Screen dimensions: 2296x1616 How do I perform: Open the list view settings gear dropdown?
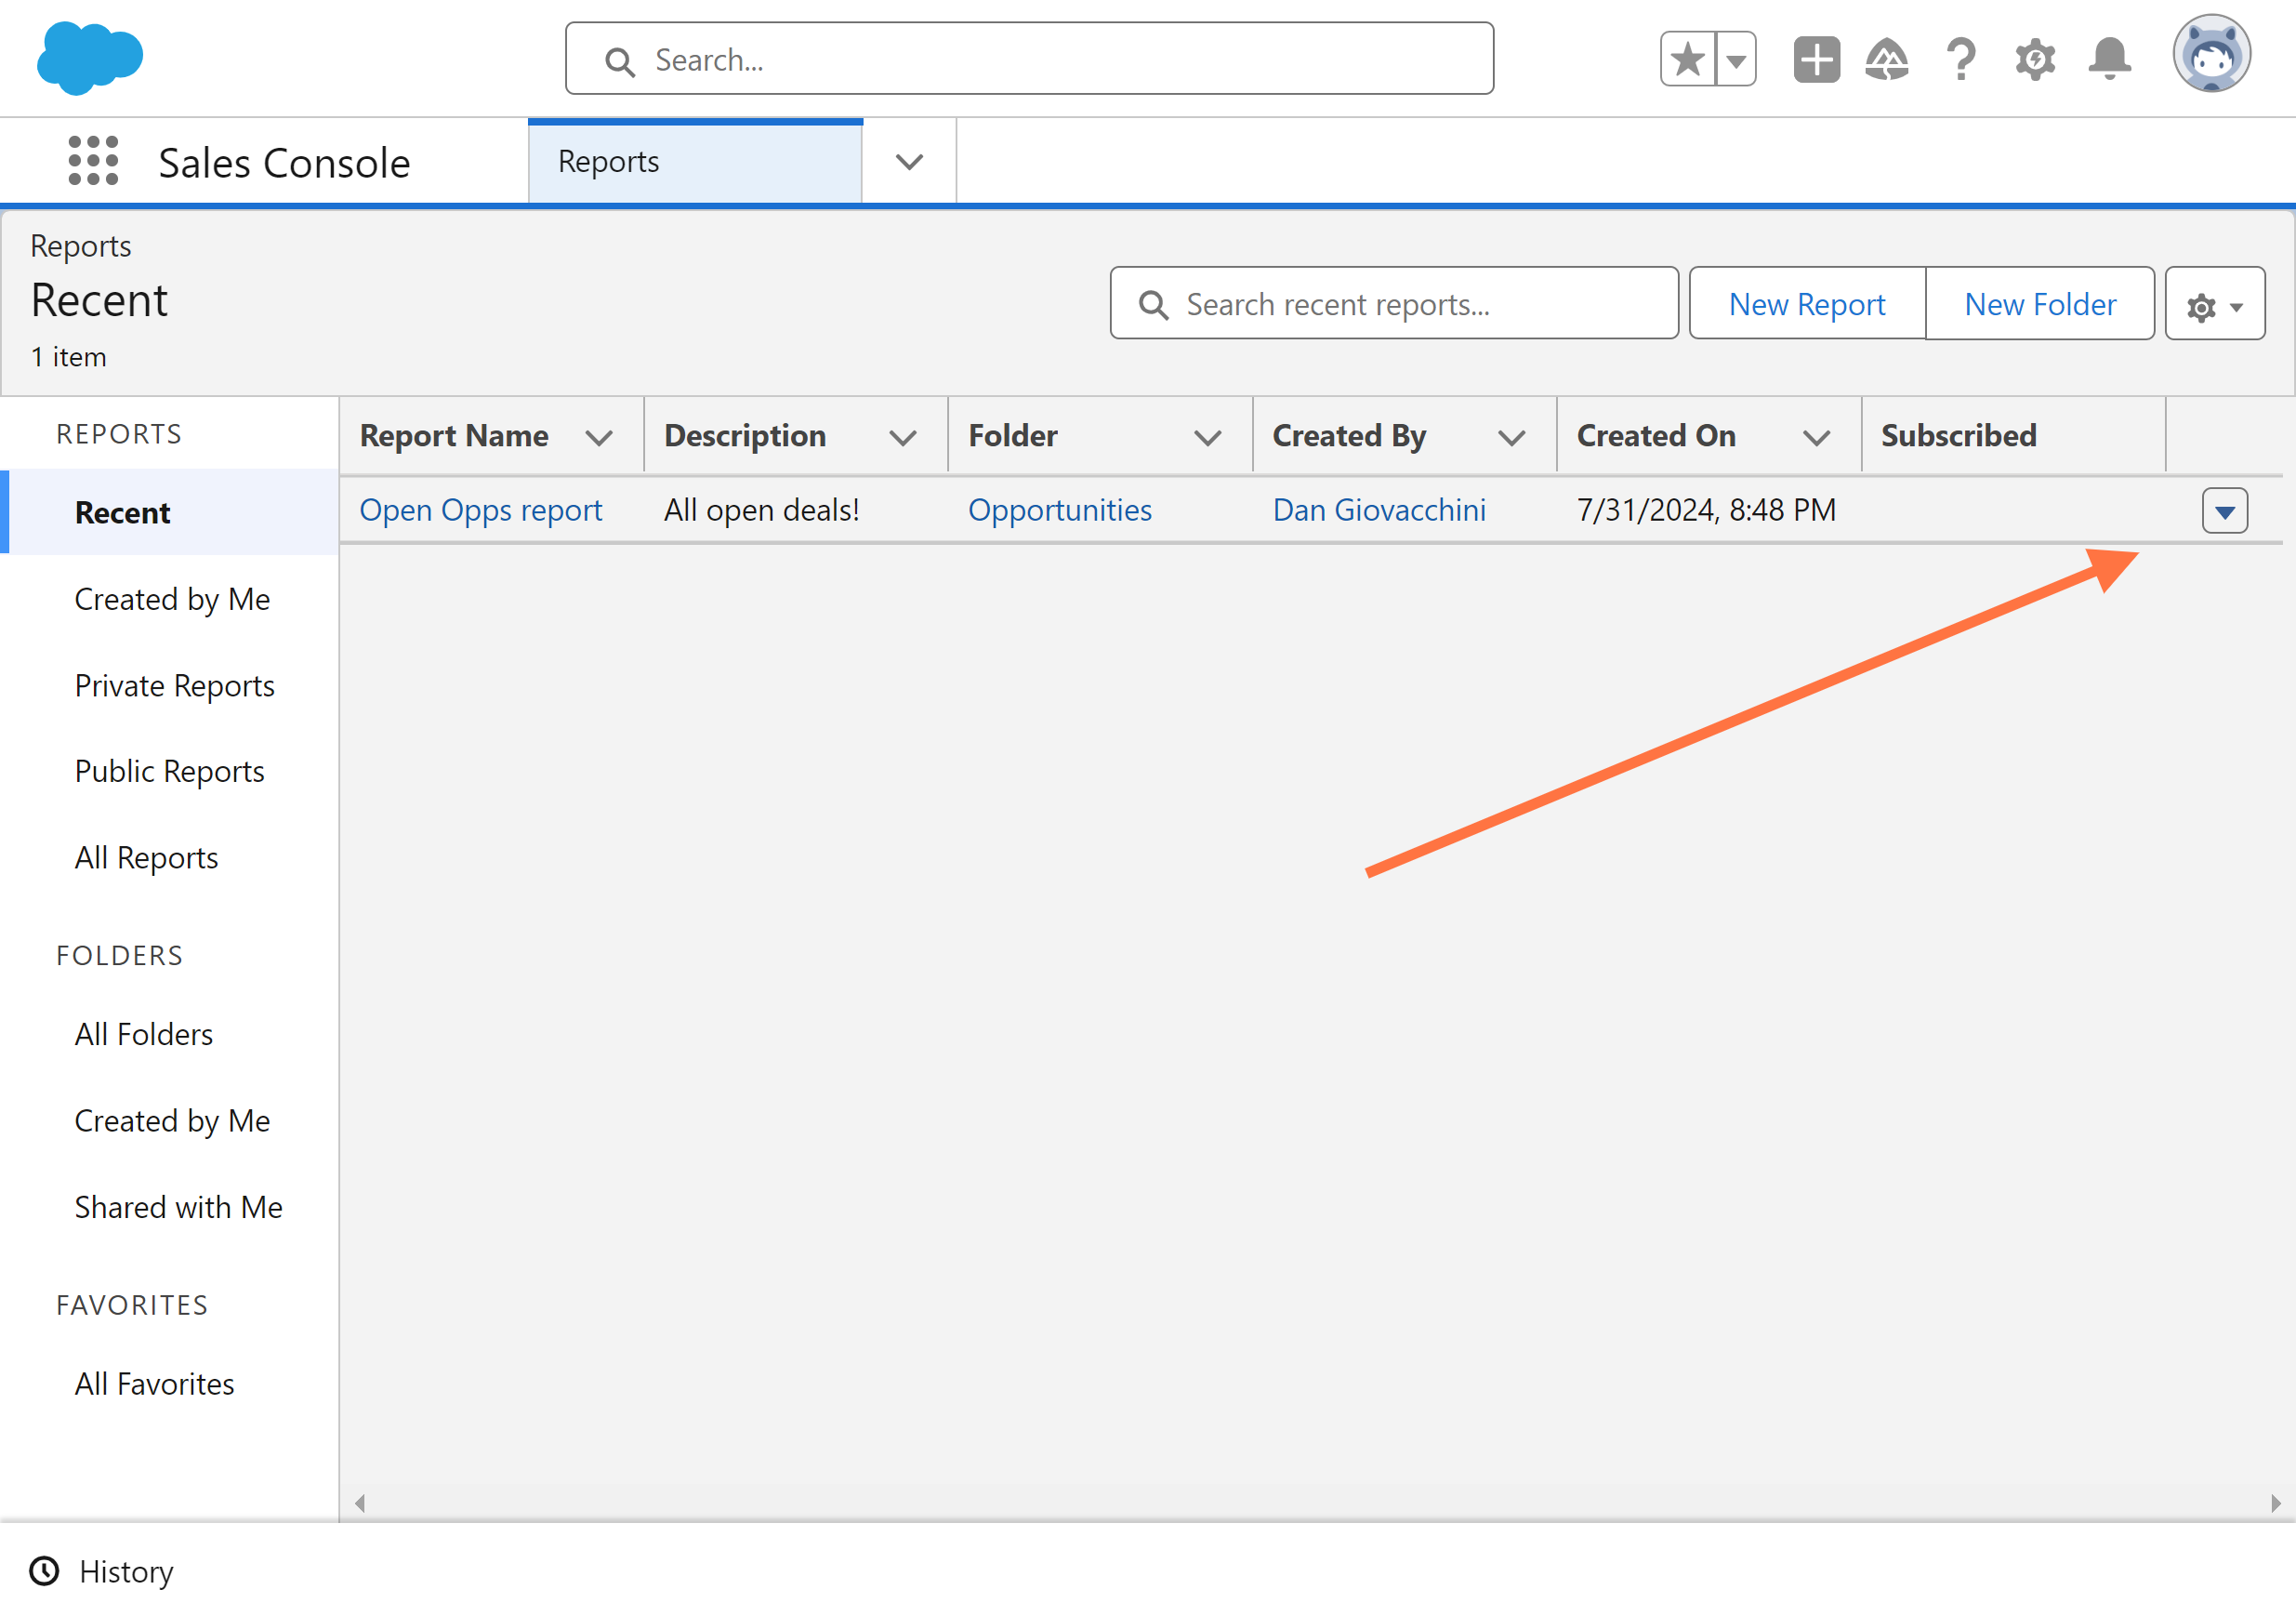tap(2215, 304)
